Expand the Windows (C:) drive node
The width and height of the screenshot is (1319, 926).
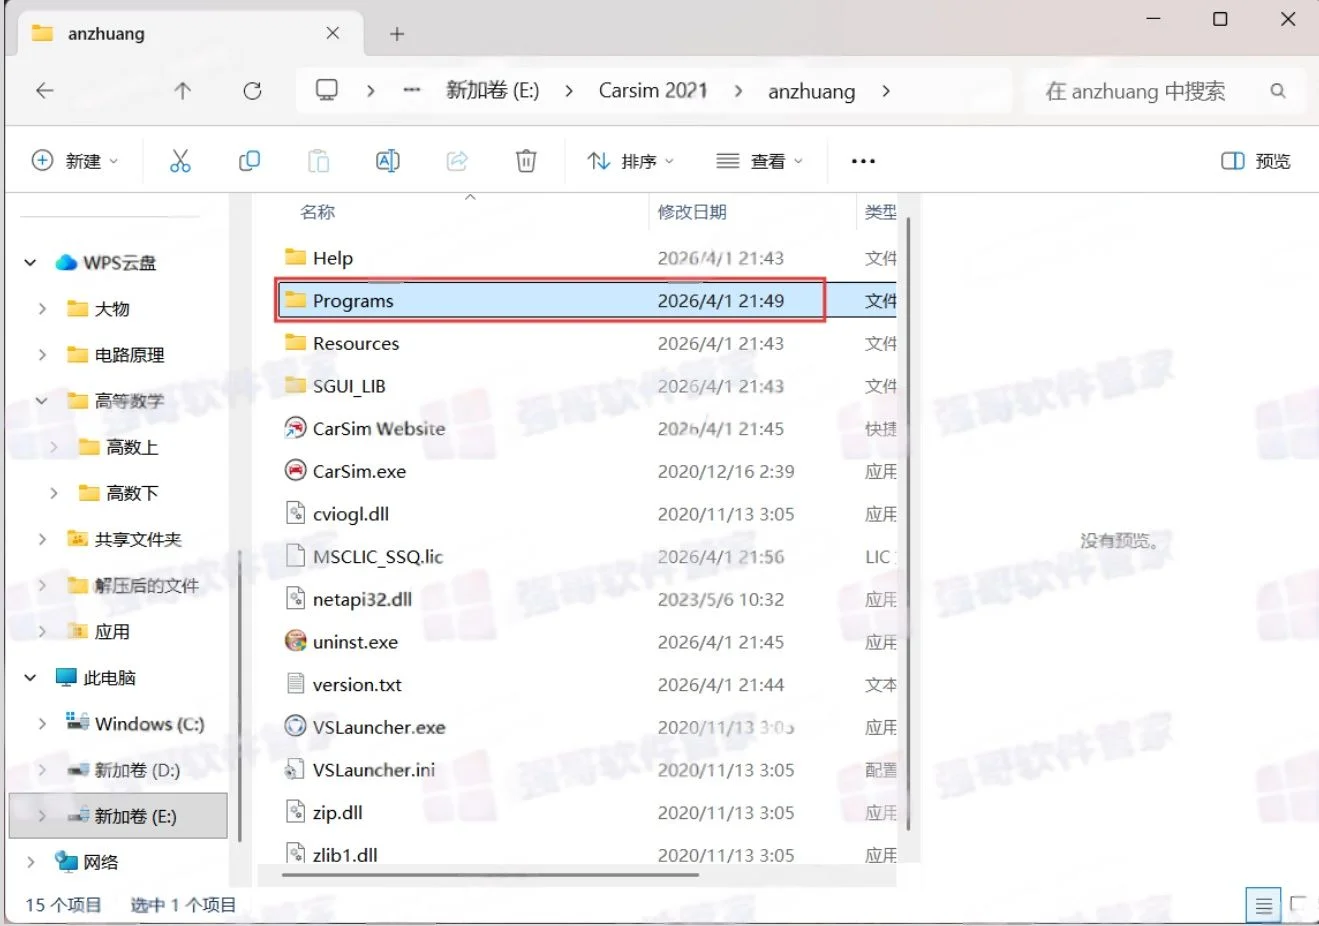[42, 724]
